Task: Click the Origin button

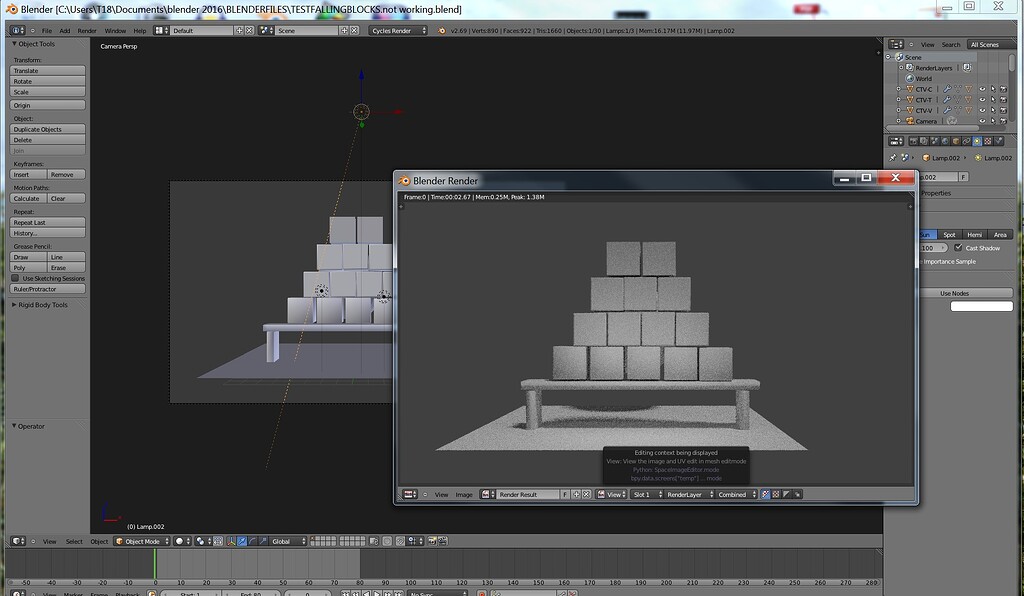Action: [47, 105]
